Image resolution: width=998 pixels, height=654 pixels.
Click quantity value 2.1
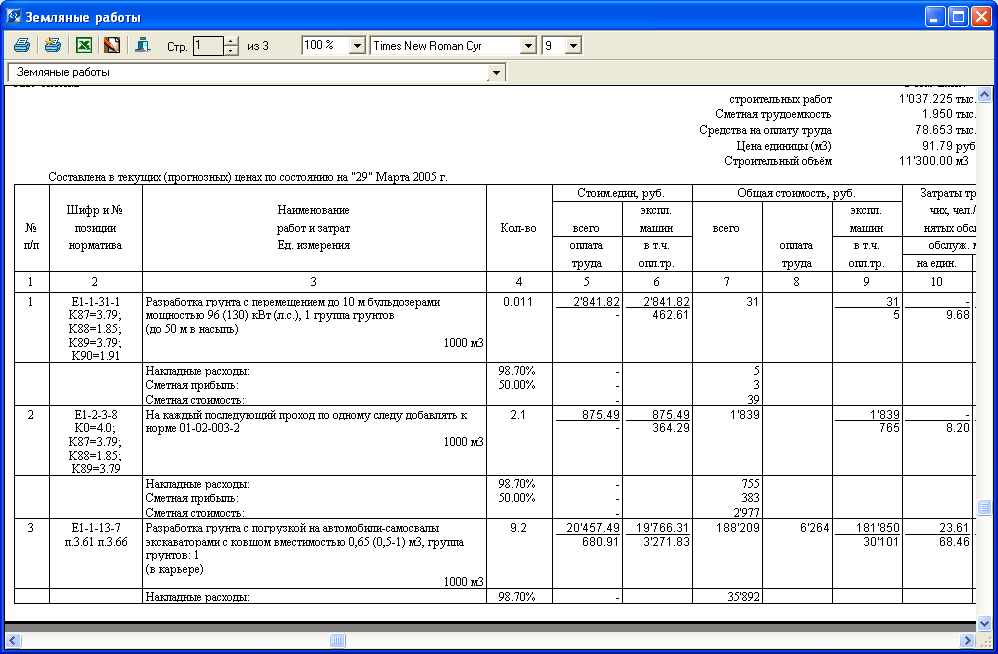(518, 415)
